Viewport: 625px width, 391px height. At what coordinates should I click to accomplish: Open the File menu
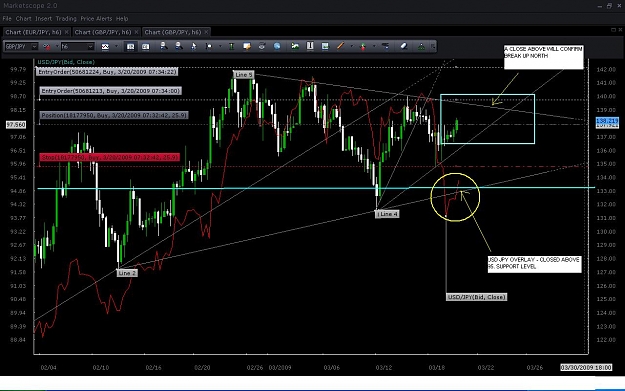click(7, 19)
